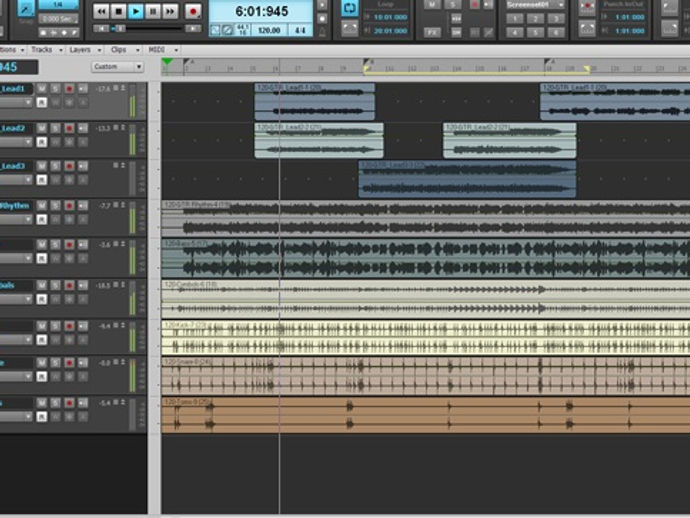Screen dimensions: 690x518
Task: Select screenset button 2
Action: [536, 18]
